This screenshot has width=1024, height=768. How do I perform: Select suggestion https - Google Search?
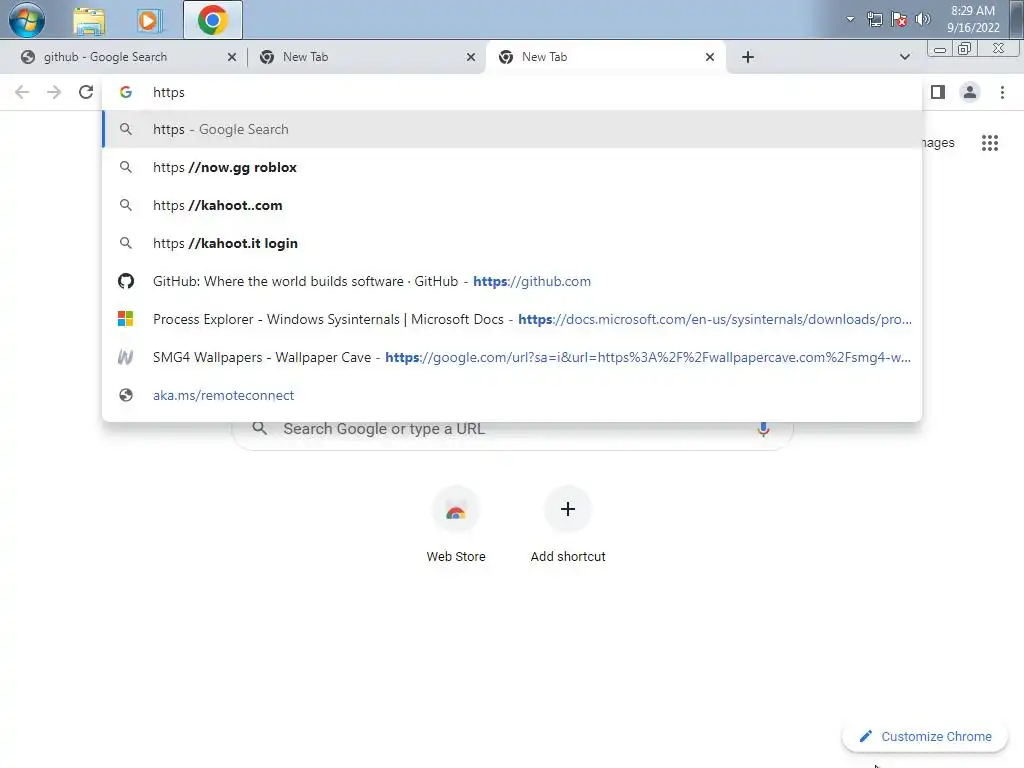pos(512,129)
